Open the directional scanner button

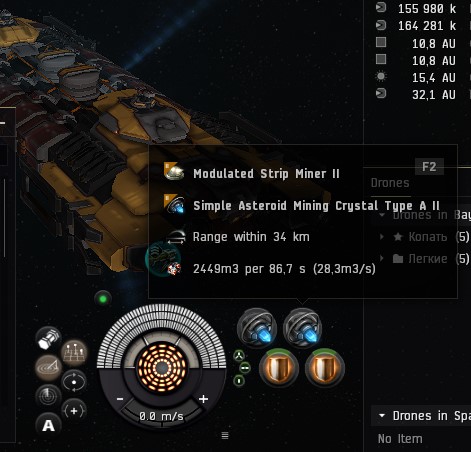click(x=48, y=367)
